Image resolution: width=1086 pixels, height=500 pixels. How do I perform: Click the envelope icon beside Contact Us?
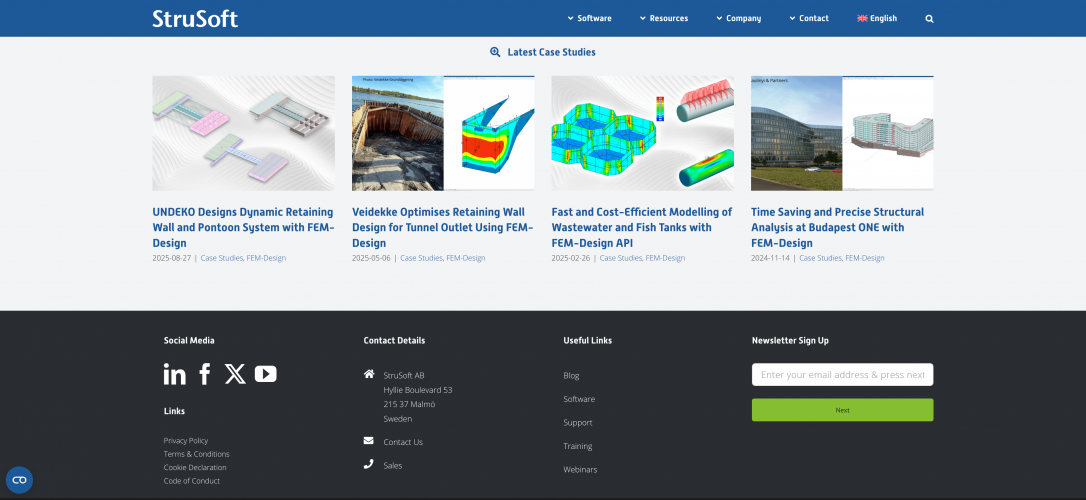tap(368, 440)
